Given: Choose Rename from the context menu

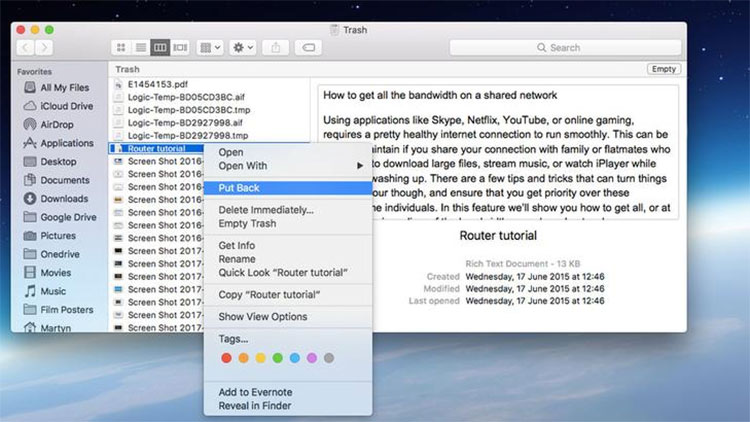Looking at the screenshot, I should click(287, 259).
